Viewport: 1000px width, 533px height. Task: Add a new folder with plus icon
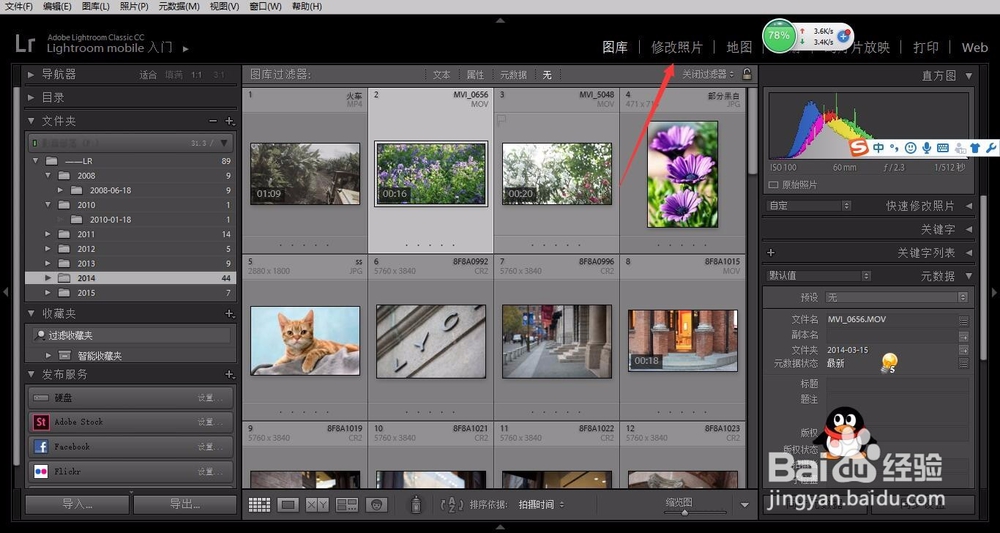230,121
